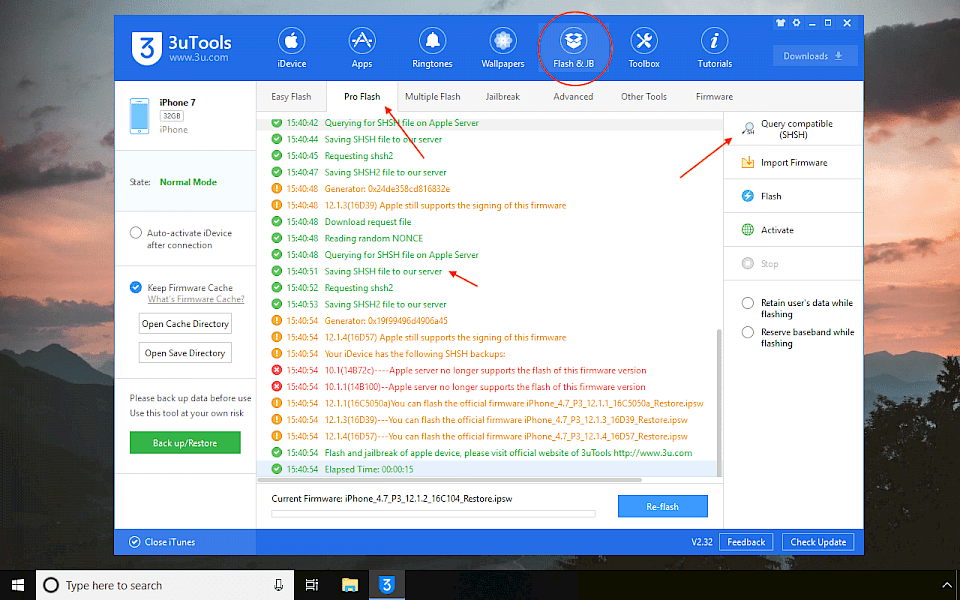Click the flash progress bar

(x=433, y=514)
